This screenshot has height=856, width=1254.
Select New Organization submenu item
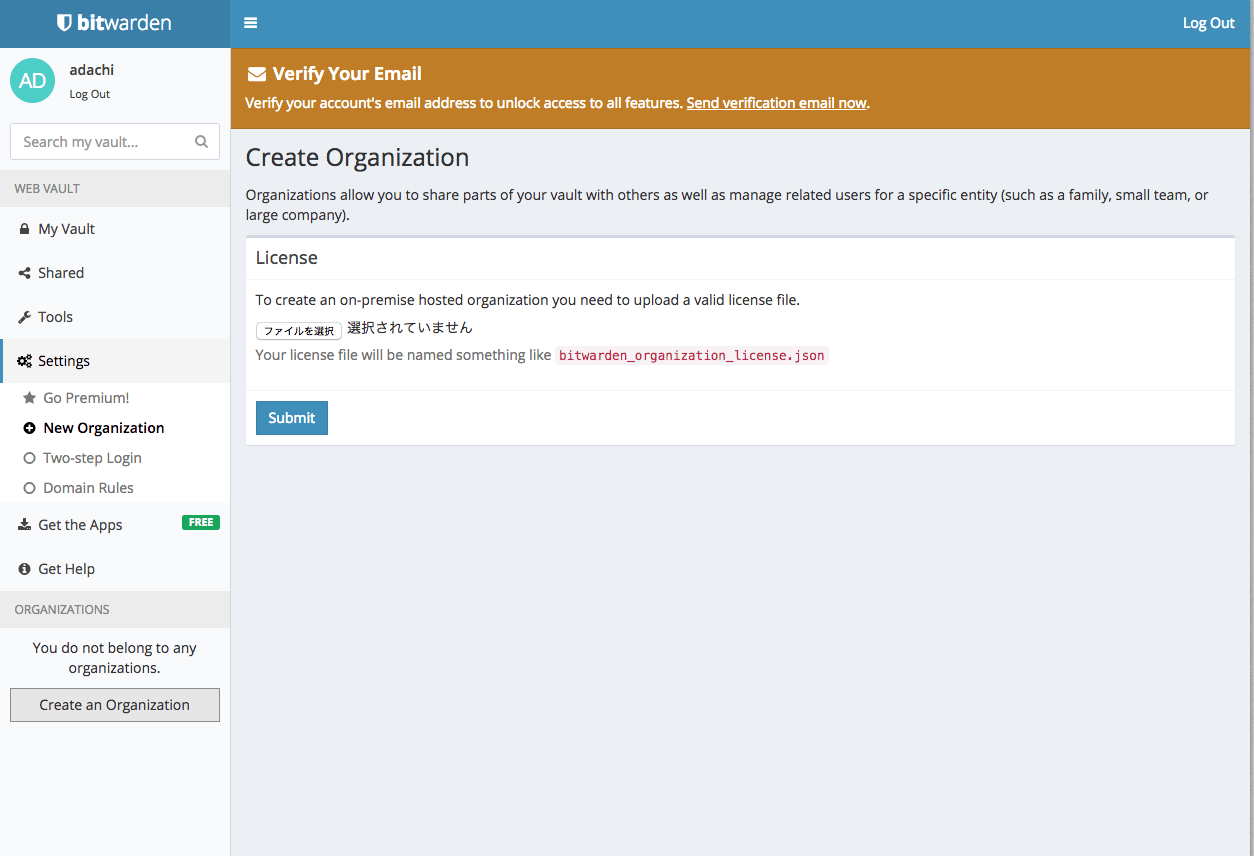[103, 428]
